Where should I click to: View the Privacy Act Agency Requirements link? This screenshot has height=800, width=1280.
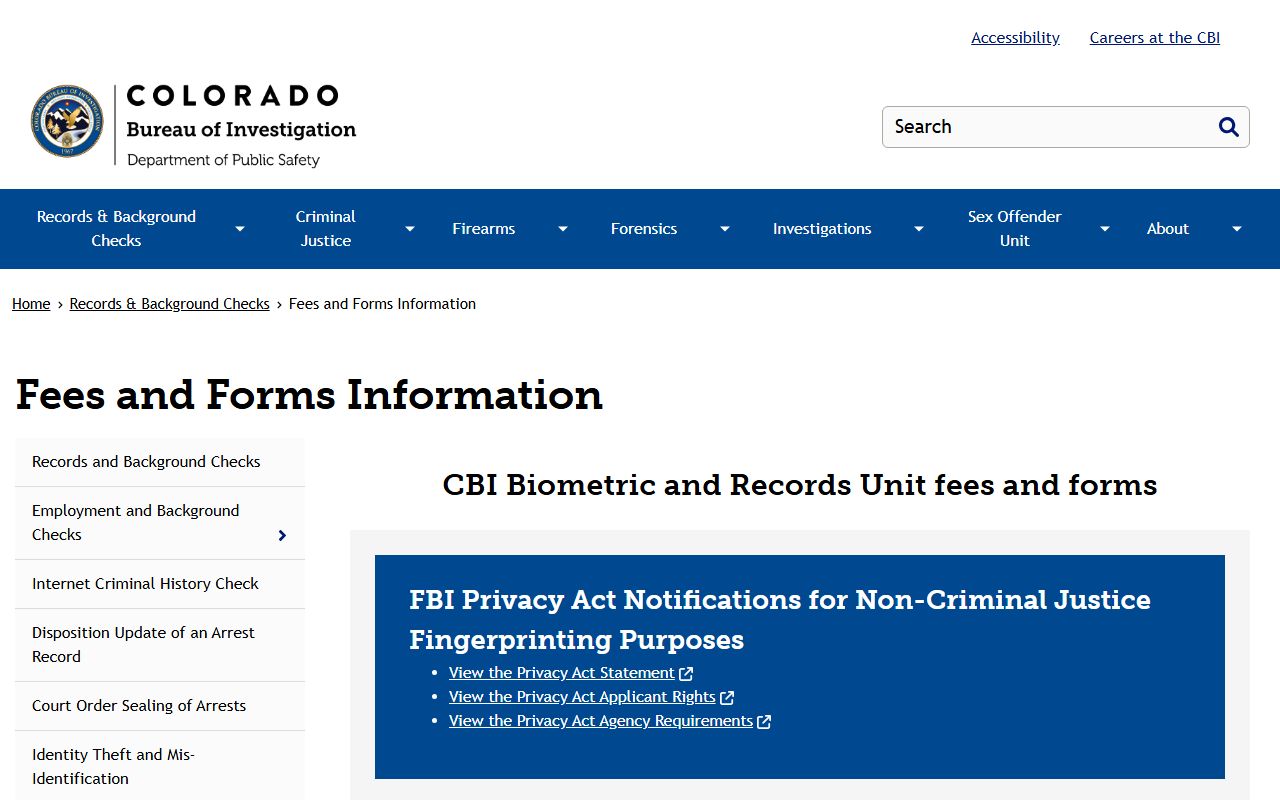601,721
